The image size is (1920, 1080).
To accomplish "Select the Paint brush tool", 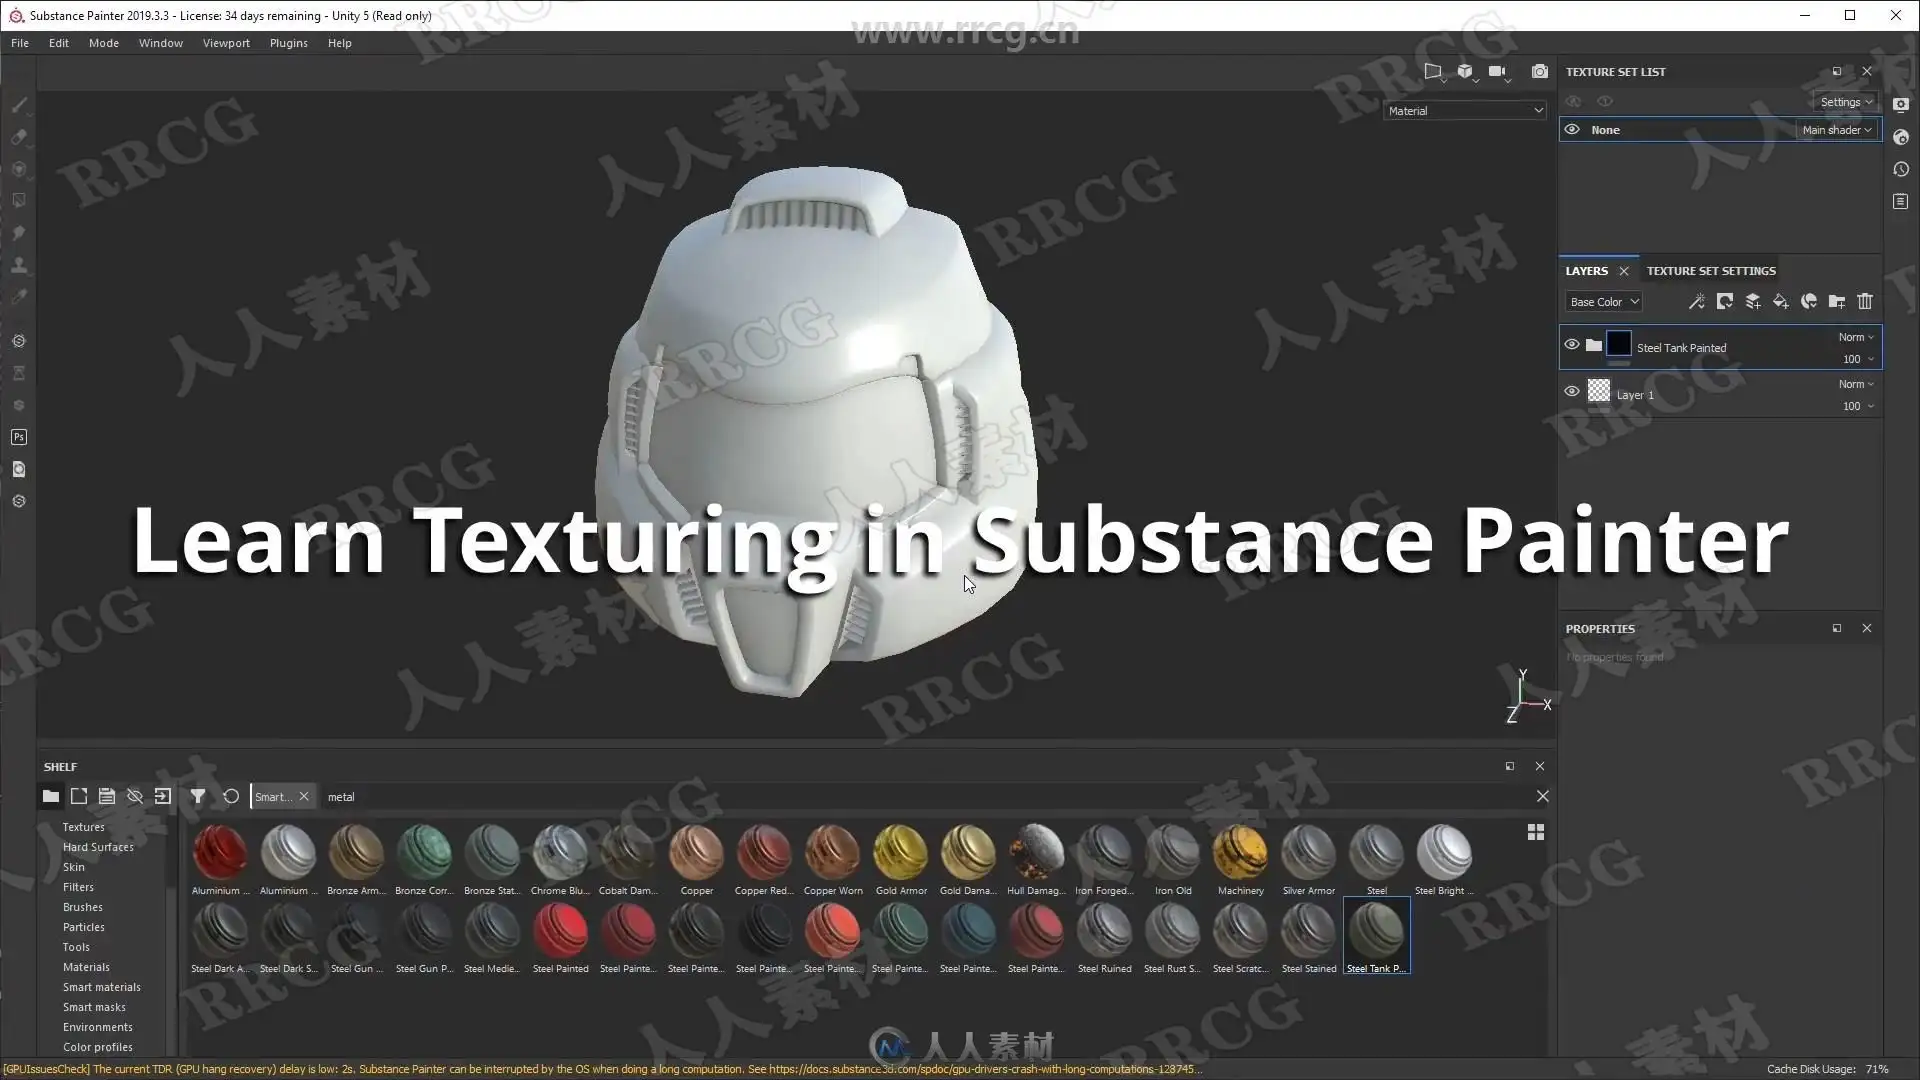I will 19,105.
